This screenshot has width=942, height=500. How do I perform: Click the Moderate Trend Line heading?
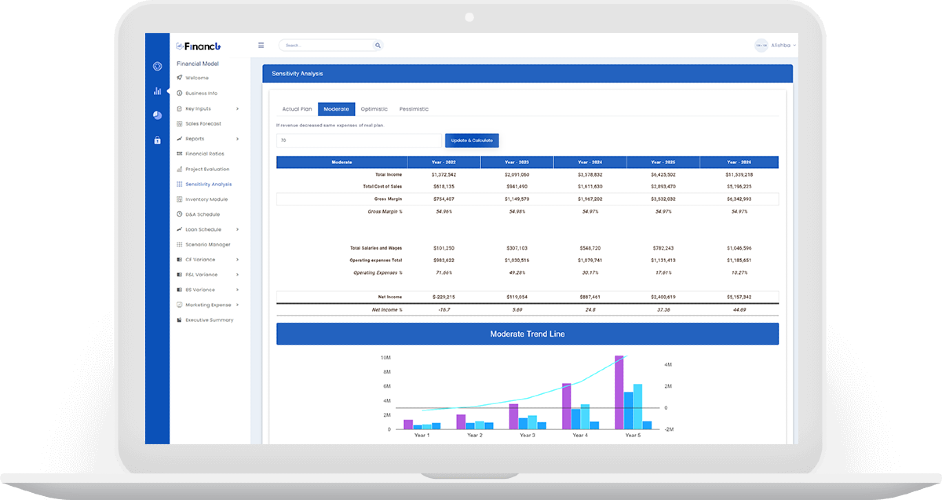coord(527,334)
